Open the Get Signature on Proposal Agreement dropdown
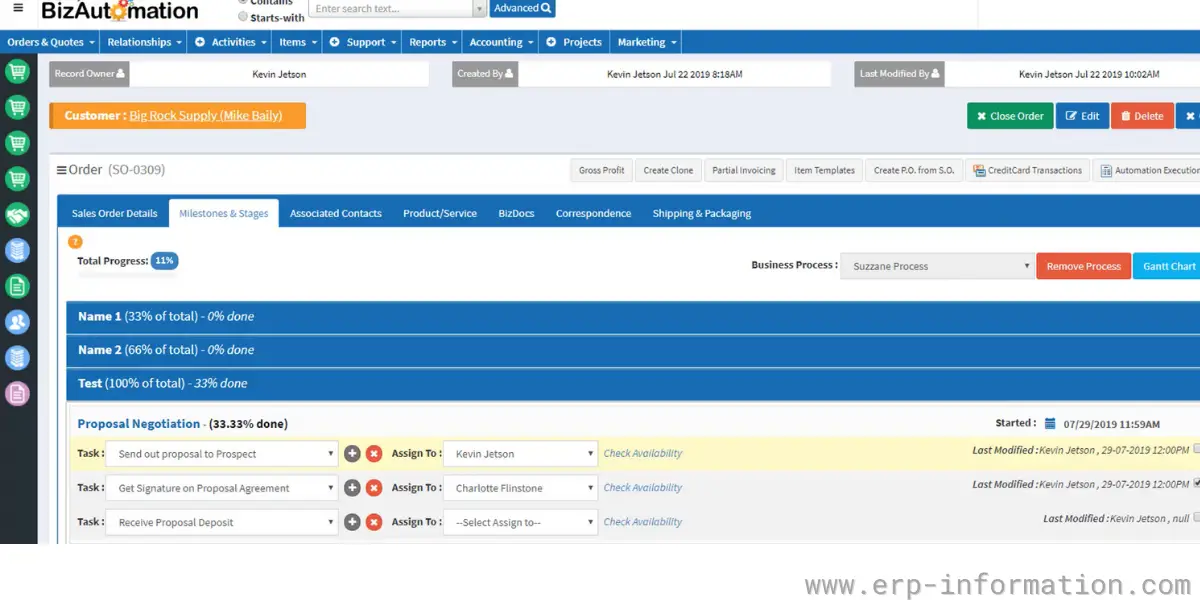This screenshot has width=1200, height=600. (221, 488)
